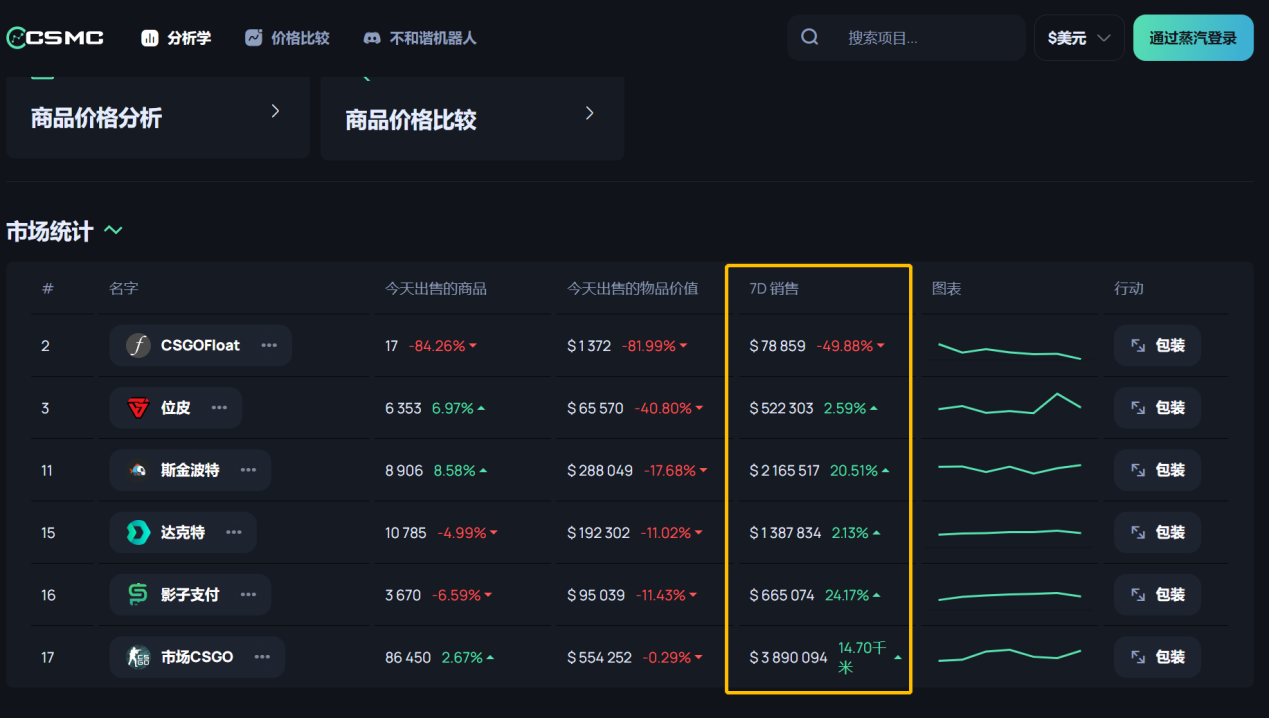Screen dimensions: 1269x718
Task: Click the 包装 button in the 达克特 row
Action: [x=1158, y=532]
